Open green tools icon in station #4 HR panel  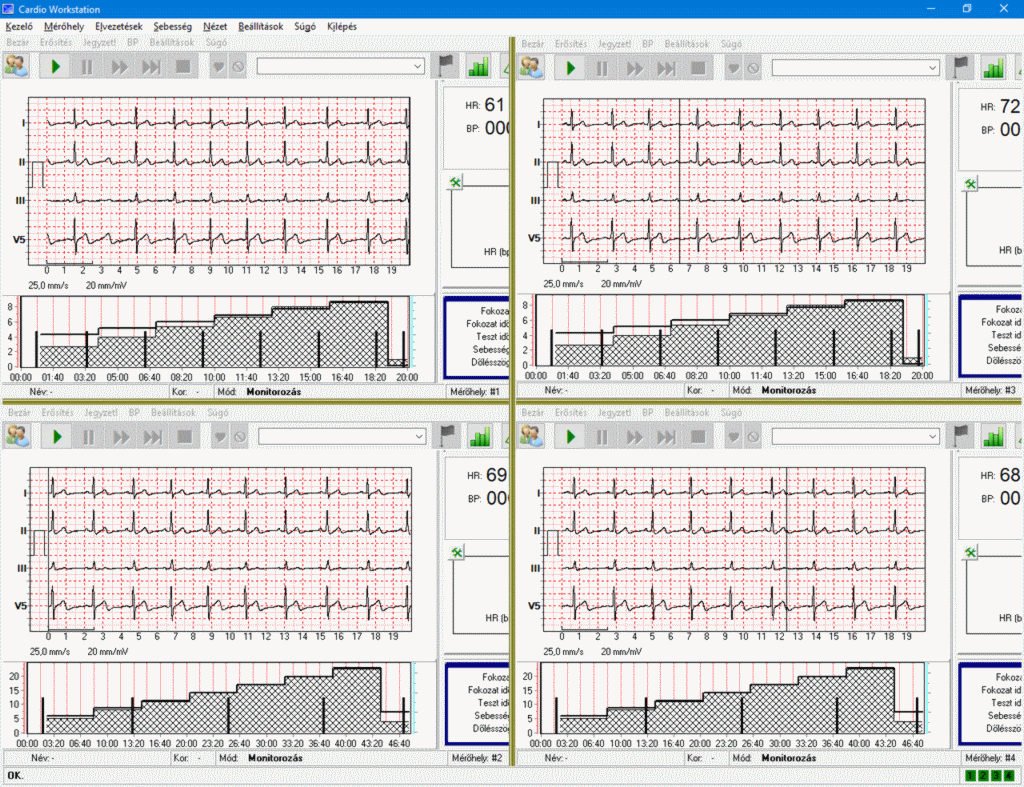pos(970,553)
